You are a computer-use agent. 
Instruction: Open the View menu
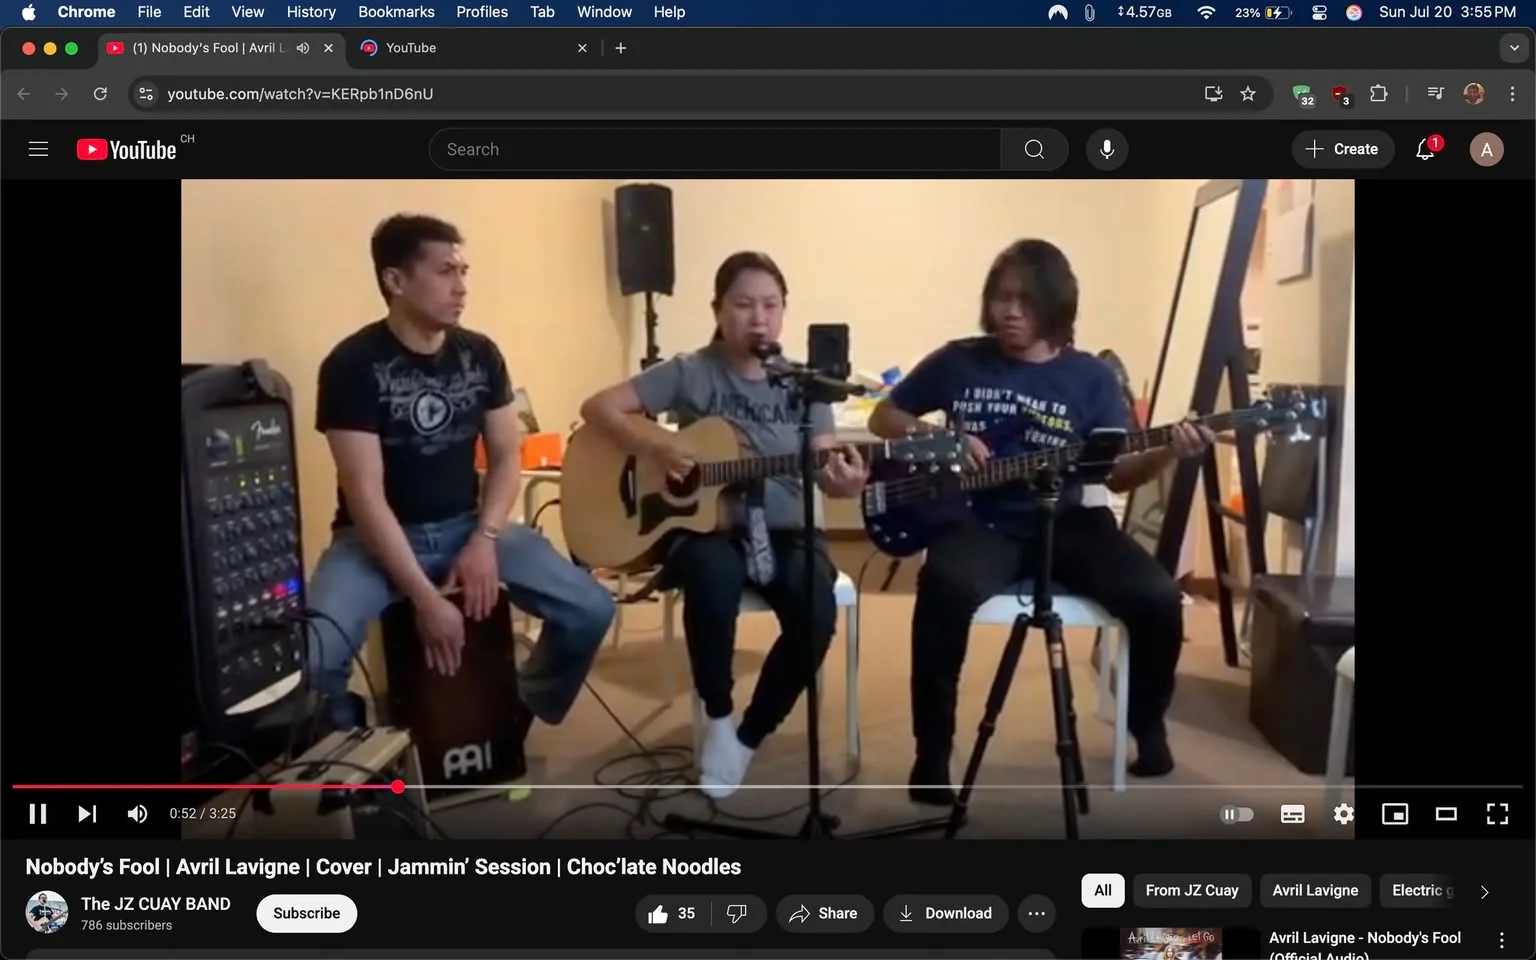click(247, 12)
